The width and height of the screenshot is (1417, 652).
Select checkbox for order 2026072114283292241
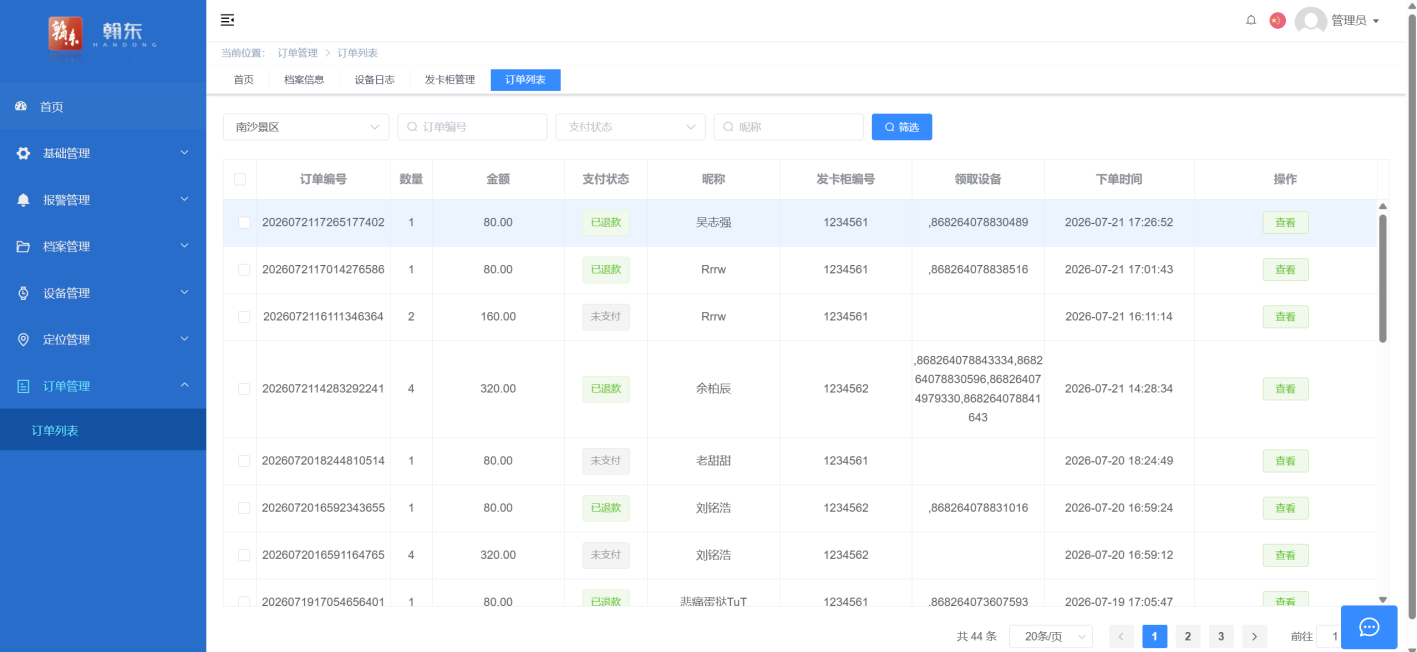pyautogui.click(x=244, y=389)
